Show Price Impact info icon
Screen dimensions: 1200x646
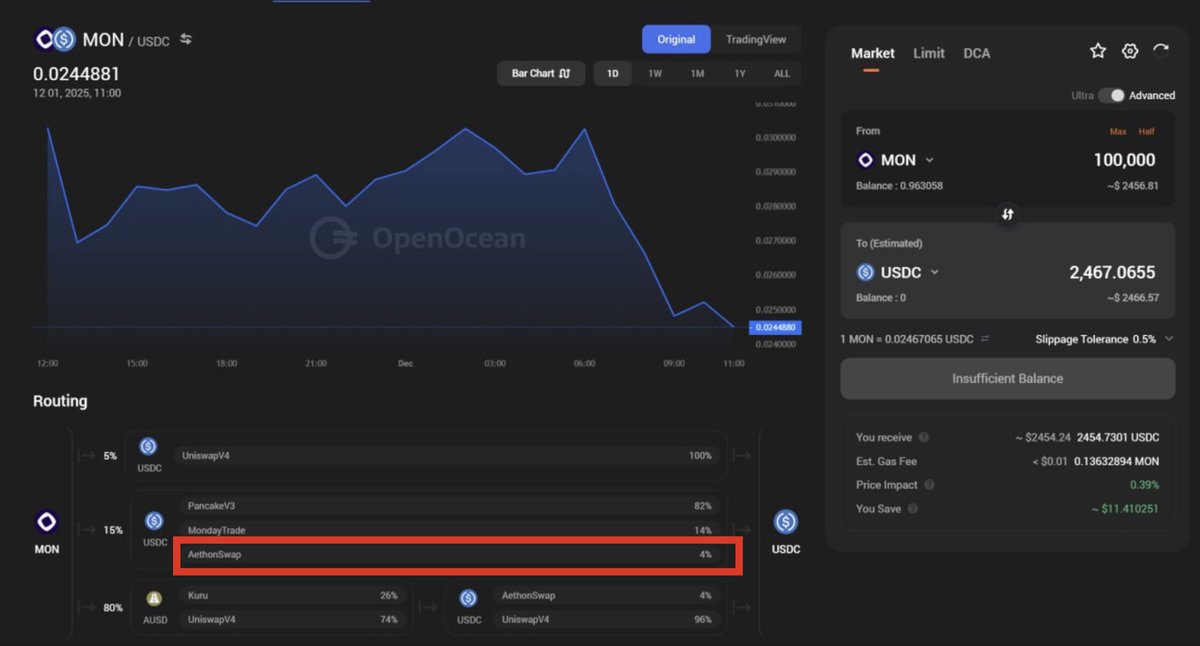click(x=930, y=485)
